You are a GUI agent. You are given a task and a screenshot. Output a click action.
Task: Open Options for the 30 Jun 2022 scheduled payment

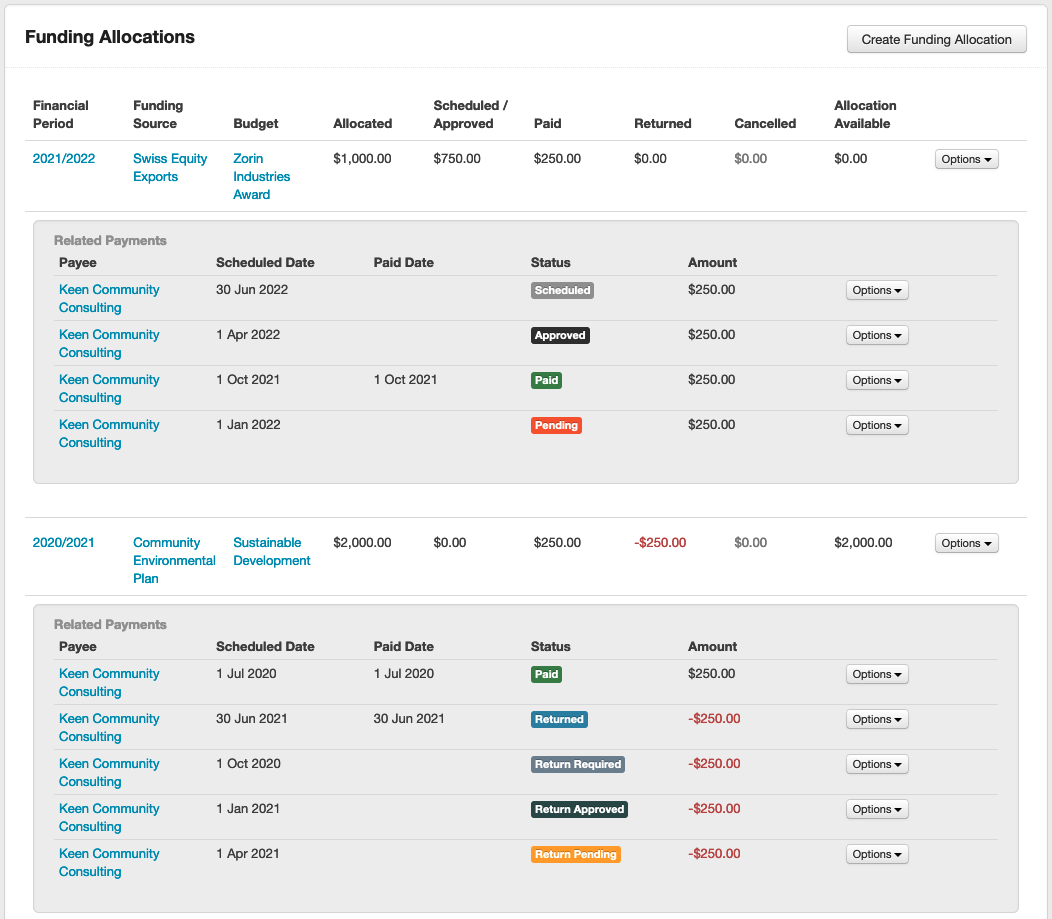tap(877, 290)
